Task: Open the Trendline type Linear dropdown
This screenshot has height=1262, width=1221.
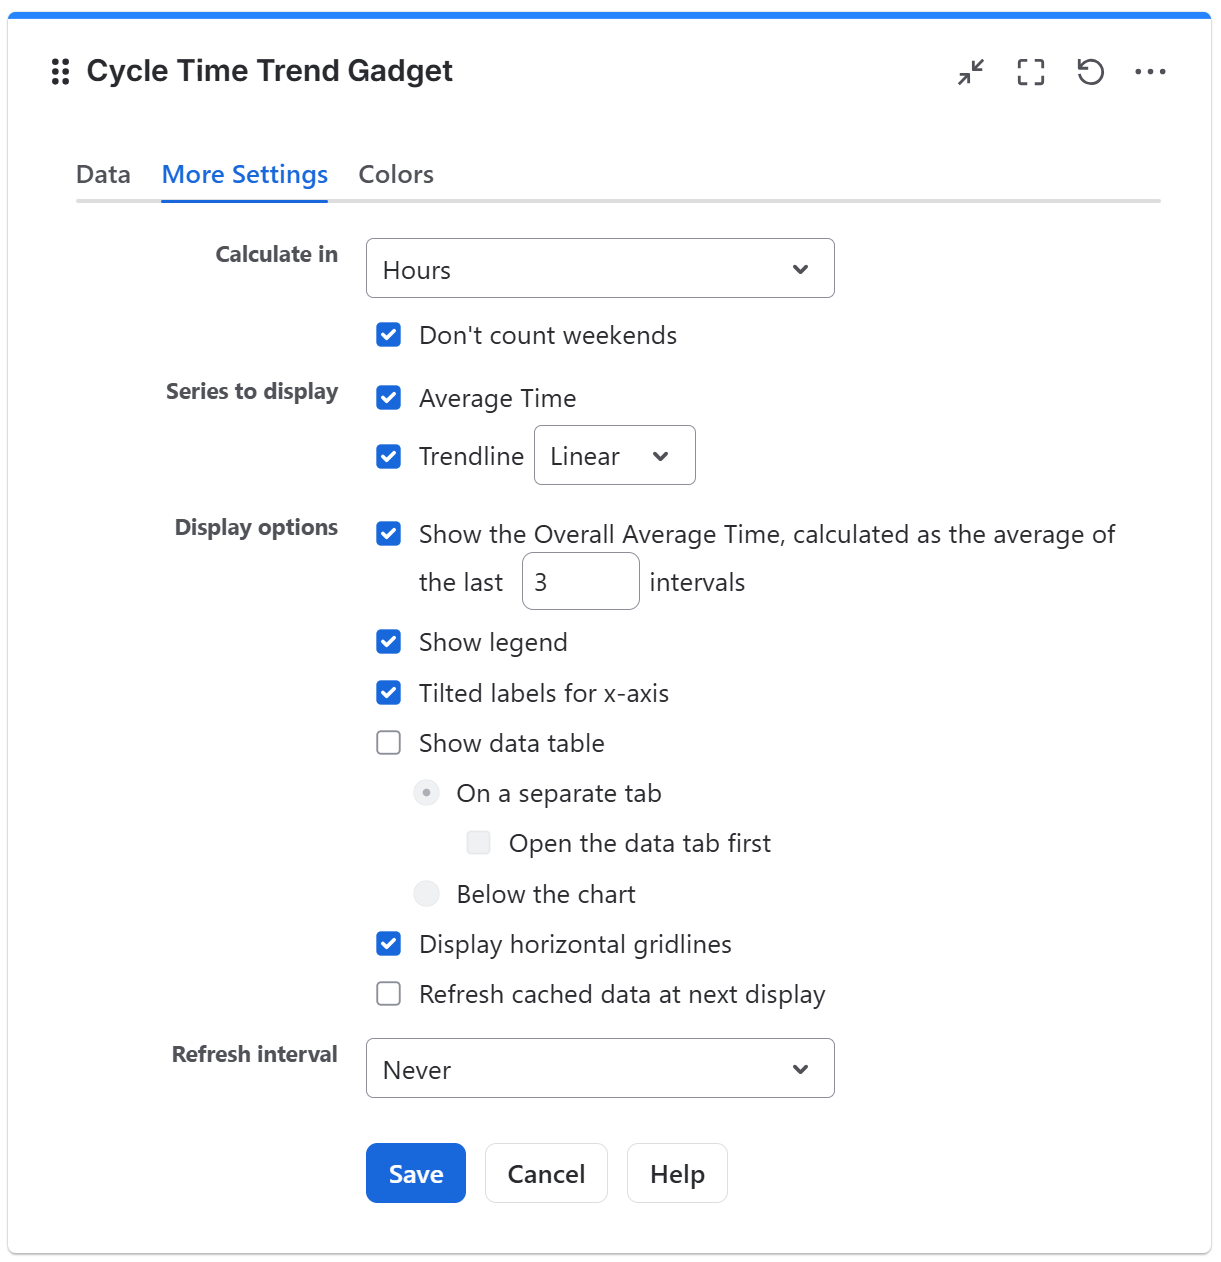Action: (615, 455)
